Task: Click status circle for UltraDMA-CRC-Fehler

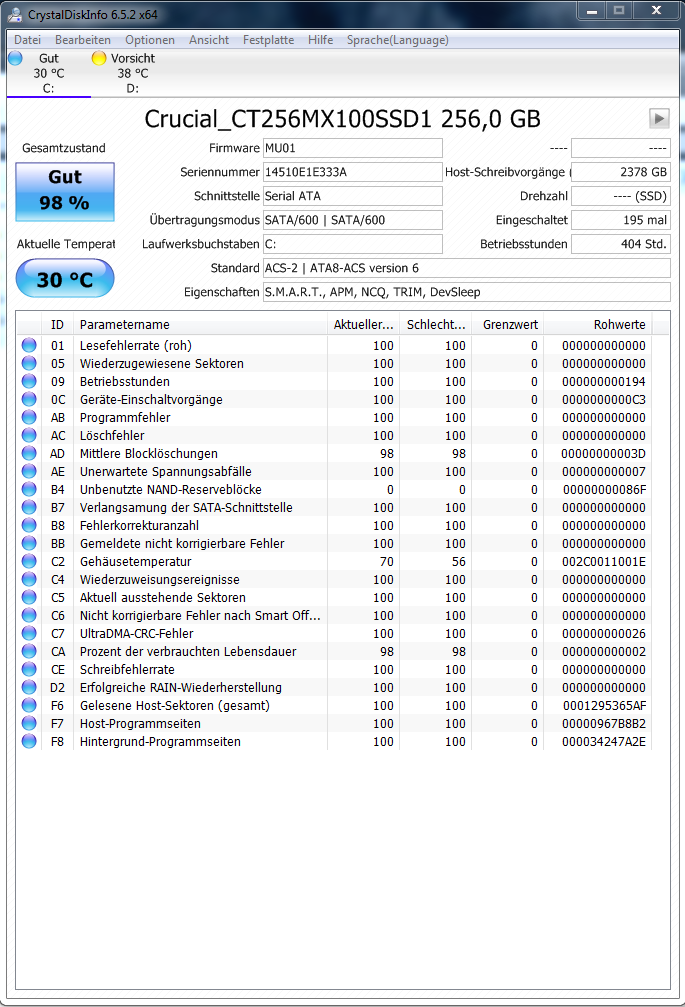Action: 29,633
